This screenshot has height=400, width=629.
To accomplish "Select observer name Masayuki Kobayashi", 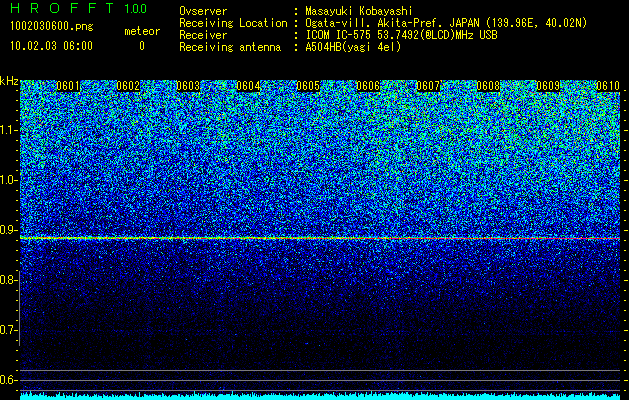I will [x=359, y=11].
